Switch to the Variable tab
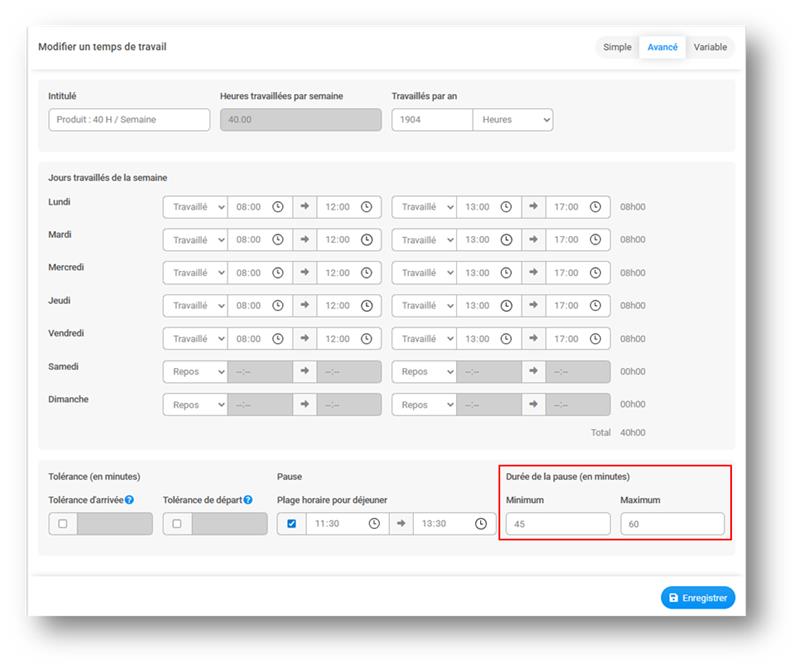This screenshot has height=670, width=800. (710, 47)
